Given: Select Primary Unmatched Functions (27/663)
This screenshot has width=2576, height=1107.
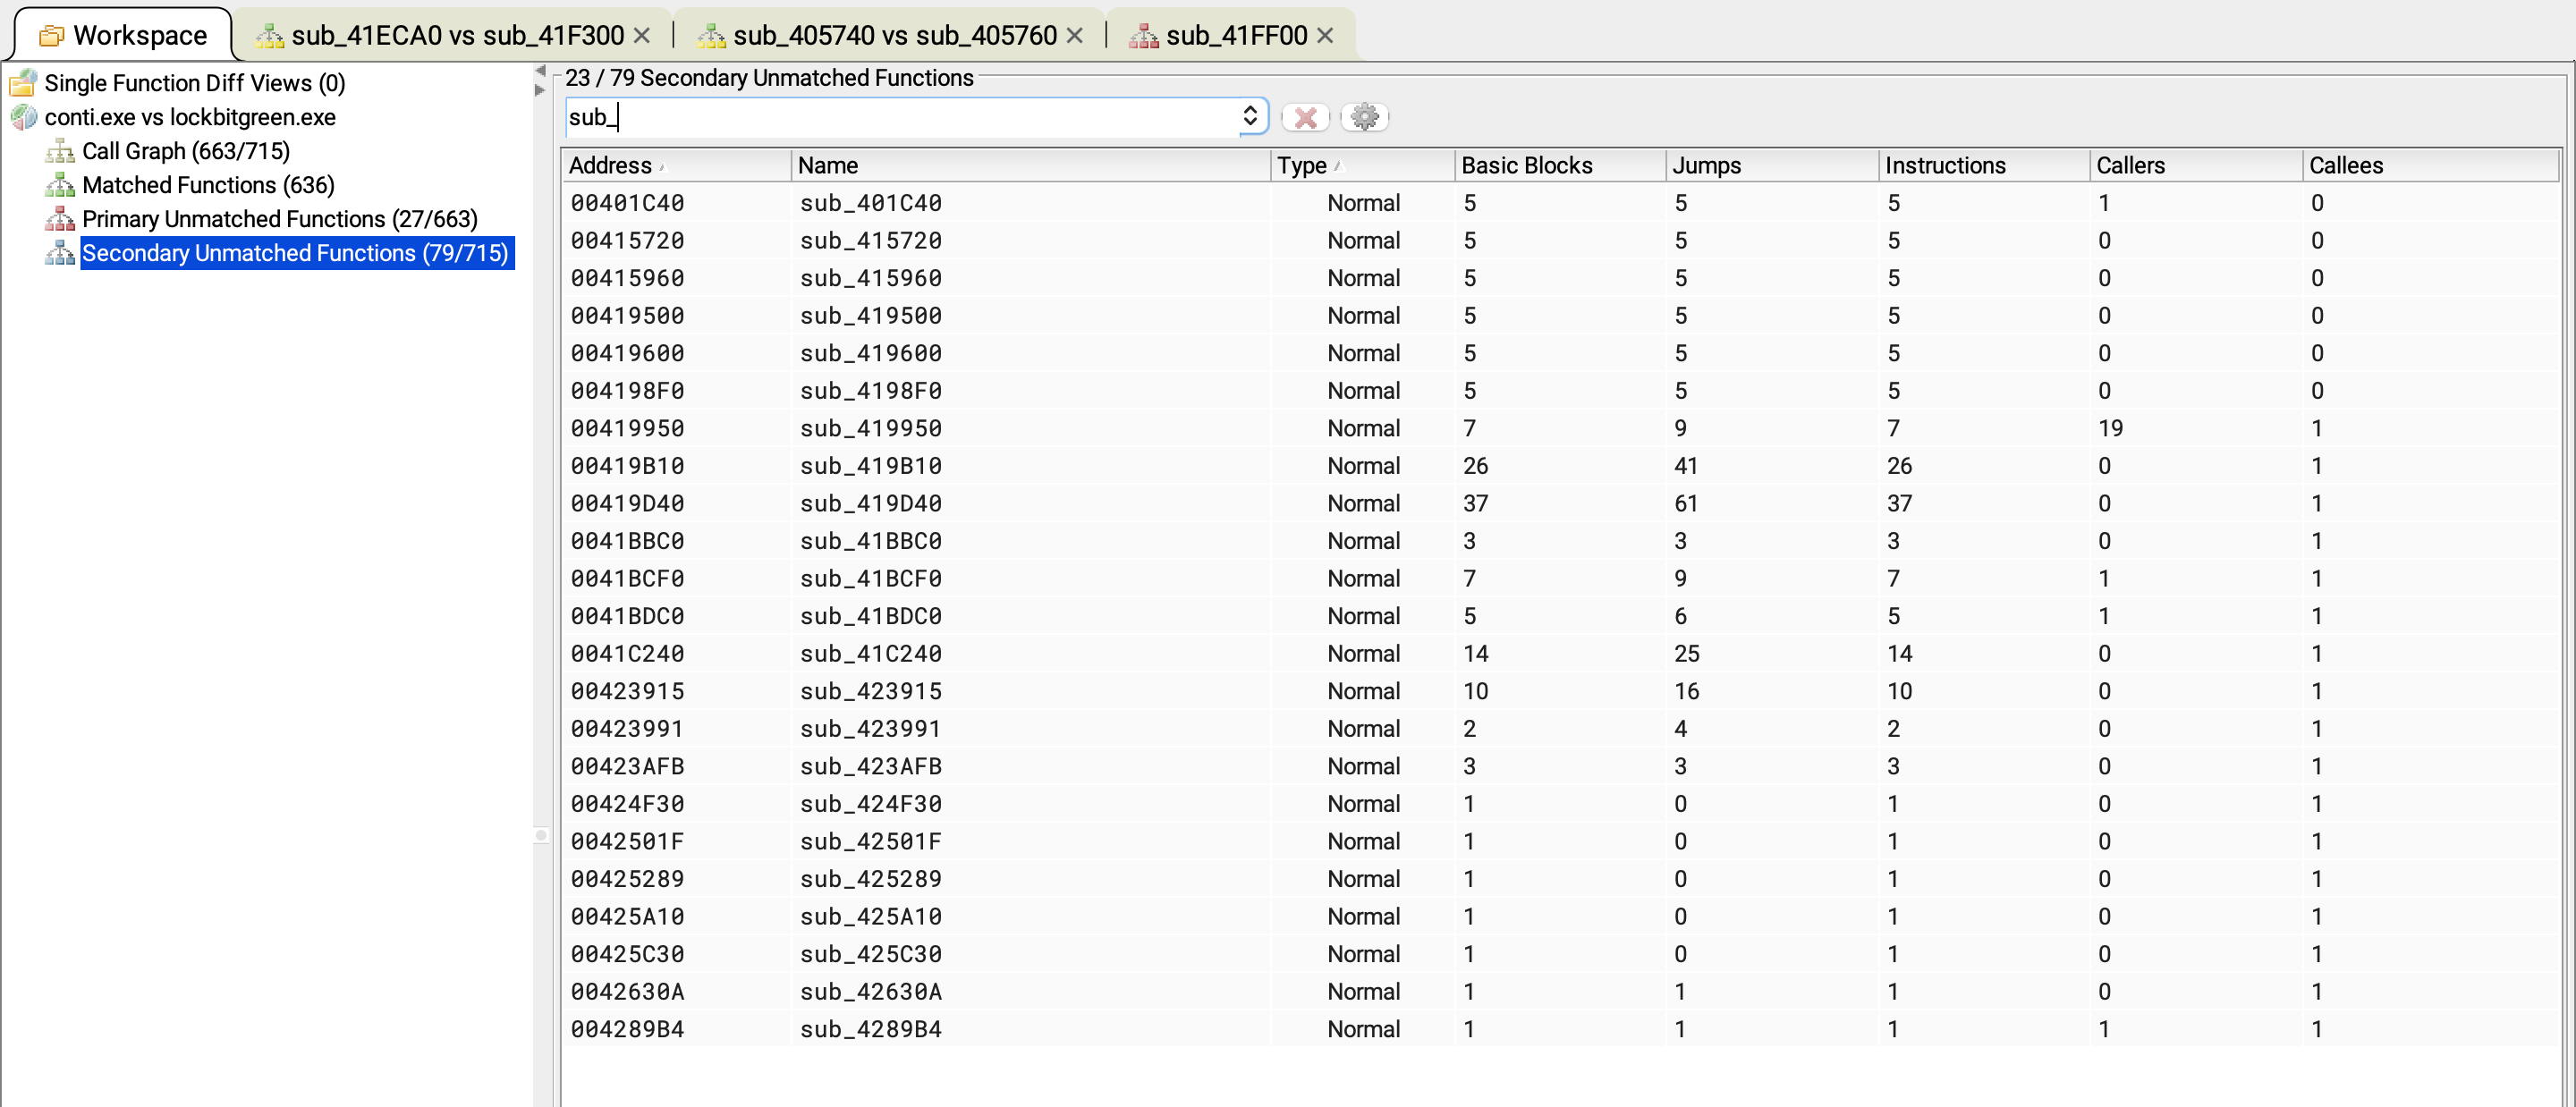Looking at the screenshot, I should click(x=280, y=219).
